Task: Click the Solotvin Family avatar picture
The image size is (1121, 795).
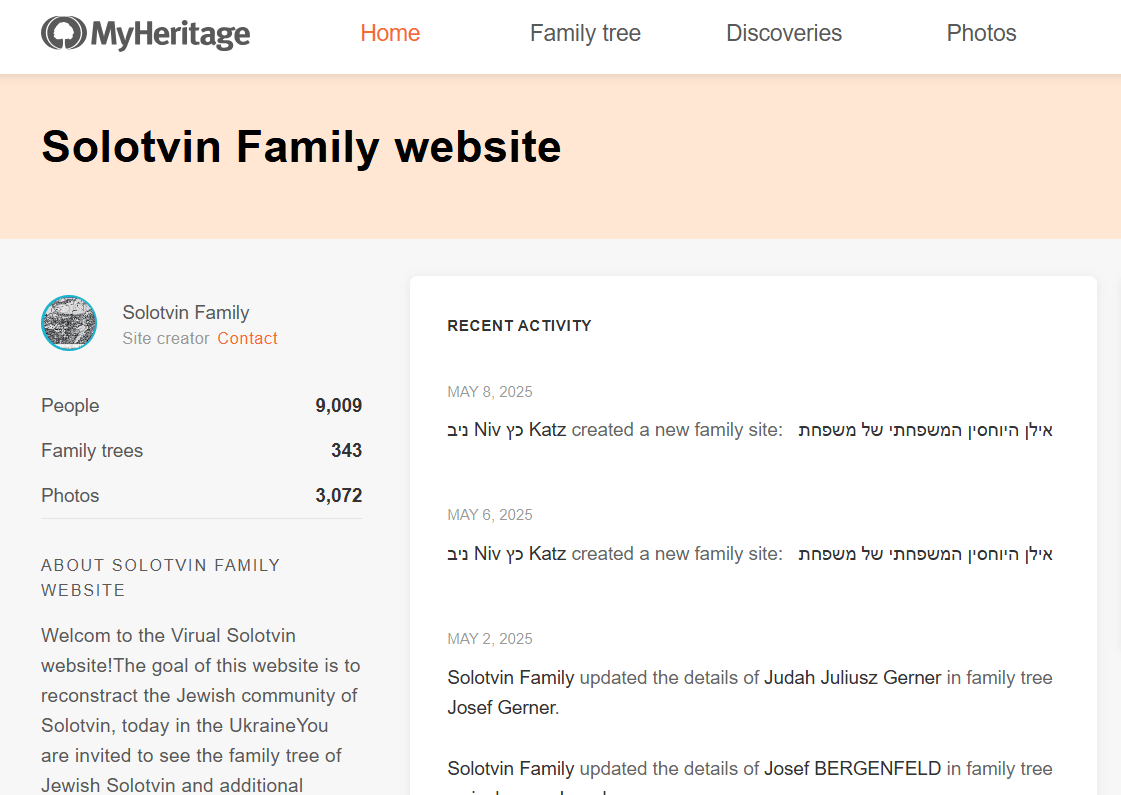Action: click(x=69, y=323)
